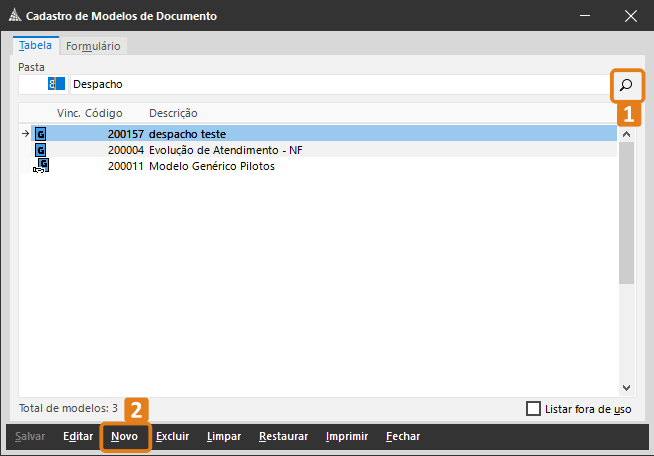Close the Cadastro de Modelos de Documento window
Screen dimensions: 654x456
tap(631, 16)
